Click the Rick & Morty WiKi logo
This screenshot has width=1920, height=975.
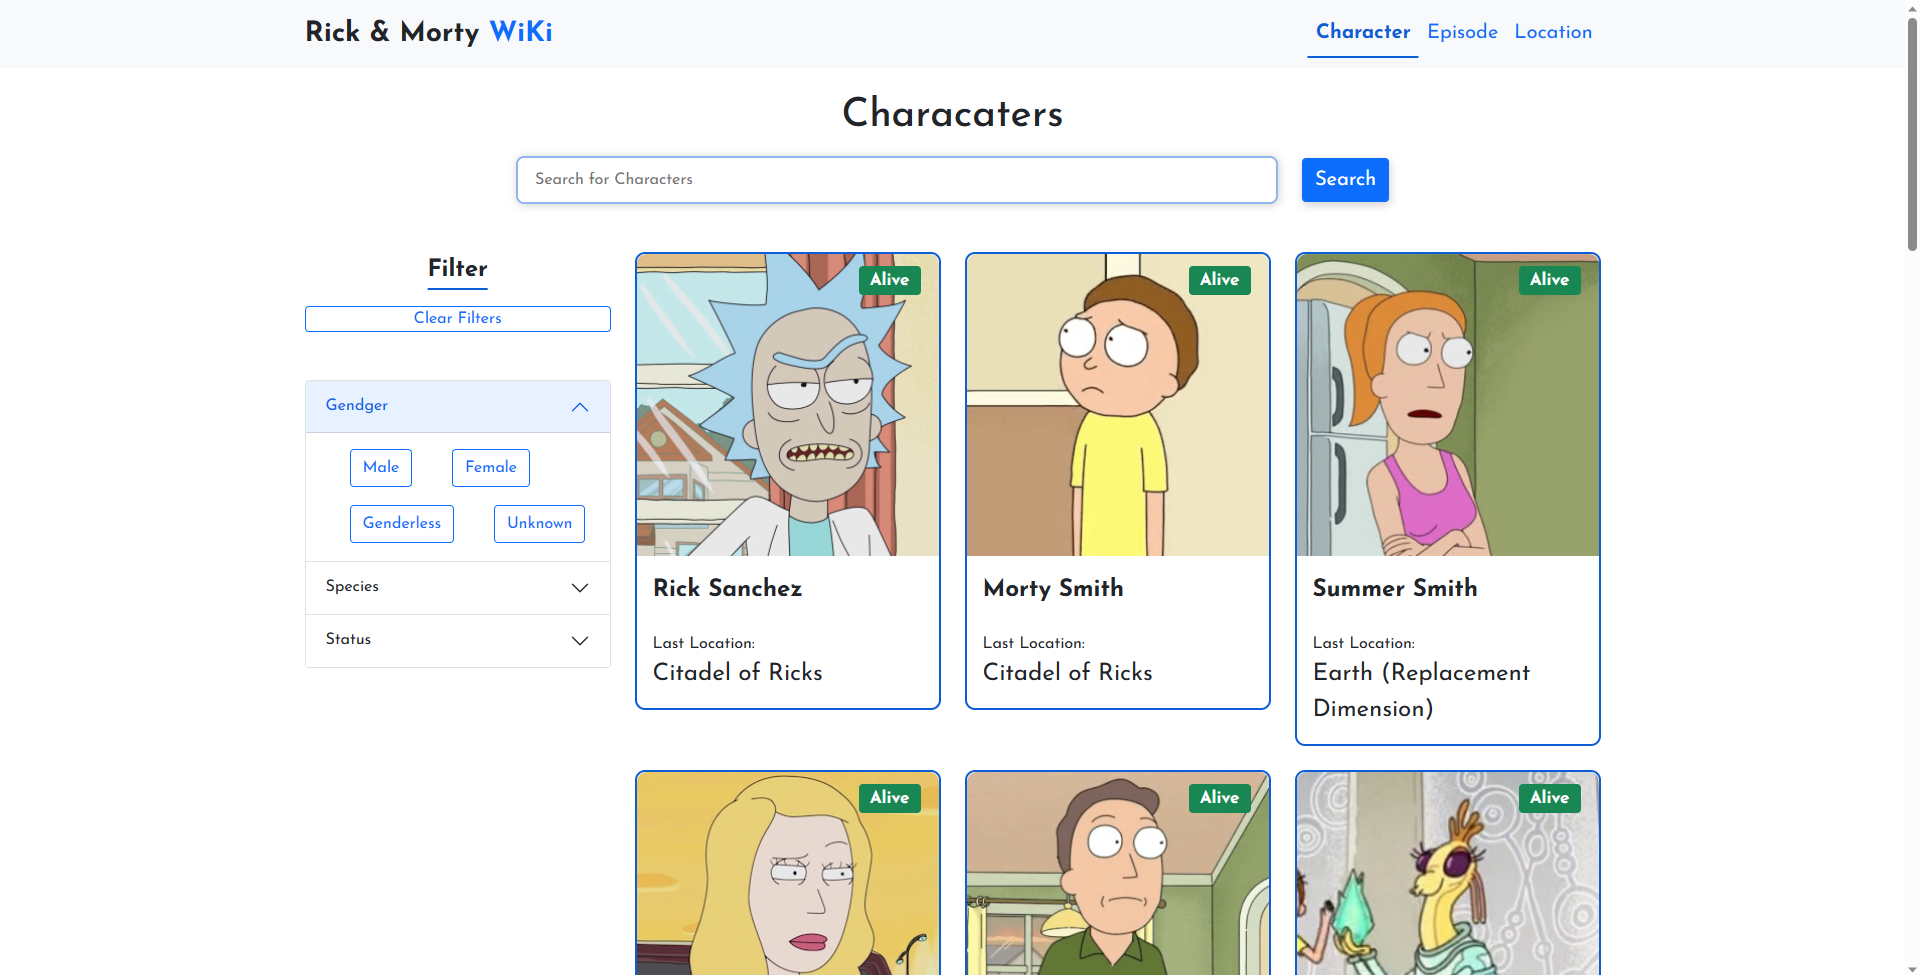(429, 32)
